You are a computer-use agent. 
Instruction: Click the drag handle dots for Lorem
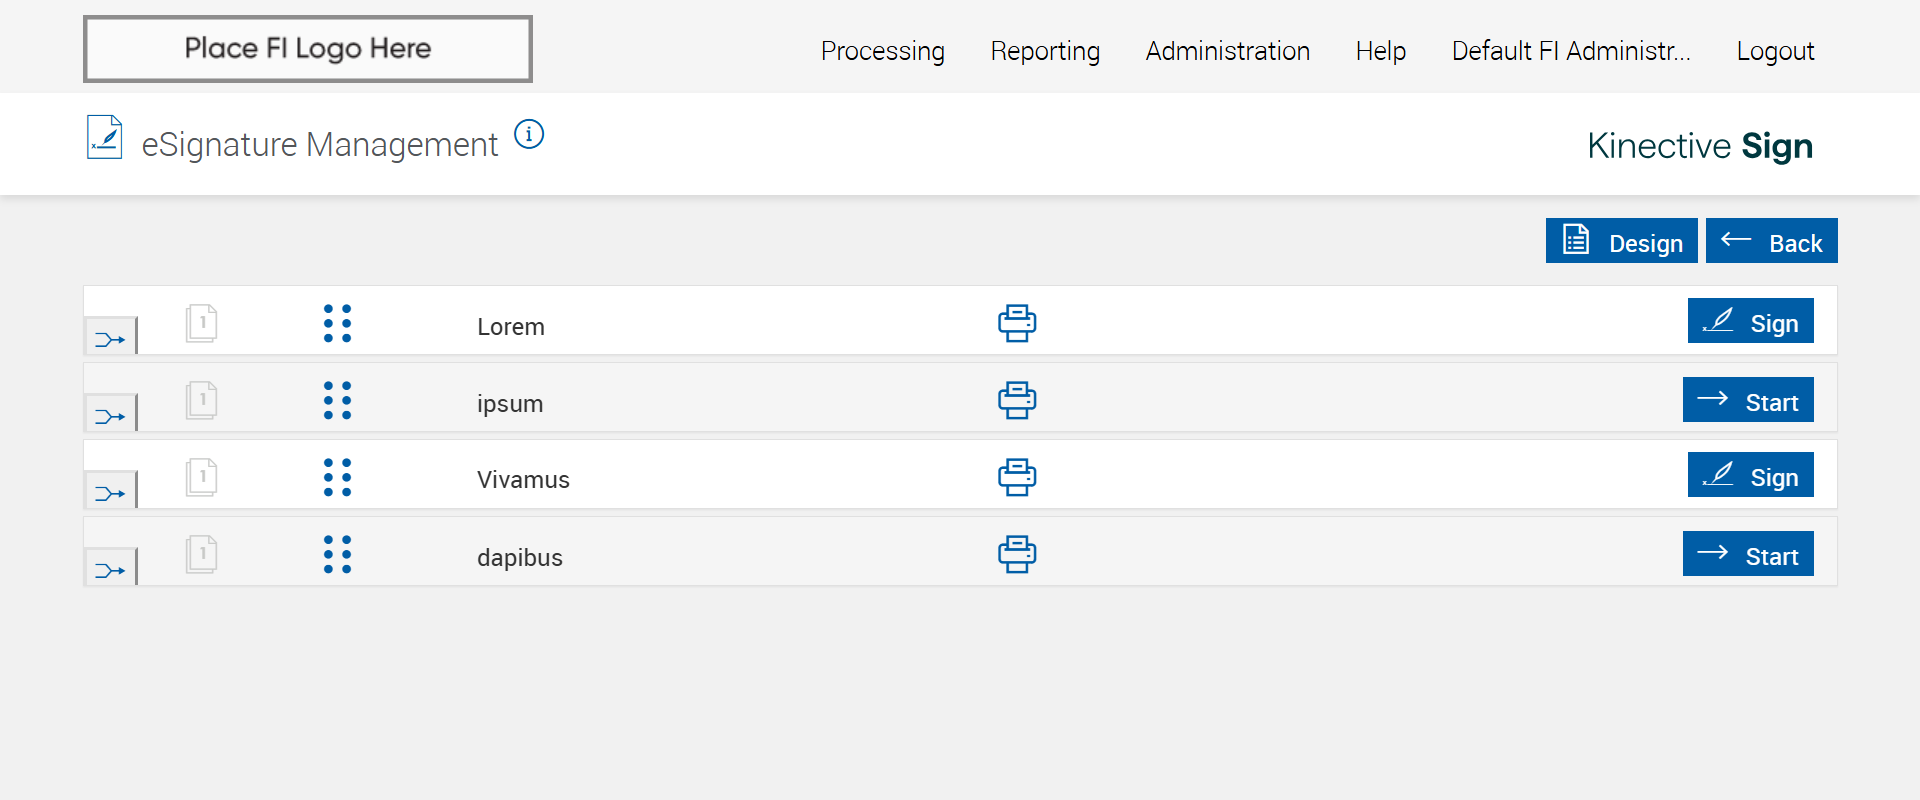coord(338,323)
